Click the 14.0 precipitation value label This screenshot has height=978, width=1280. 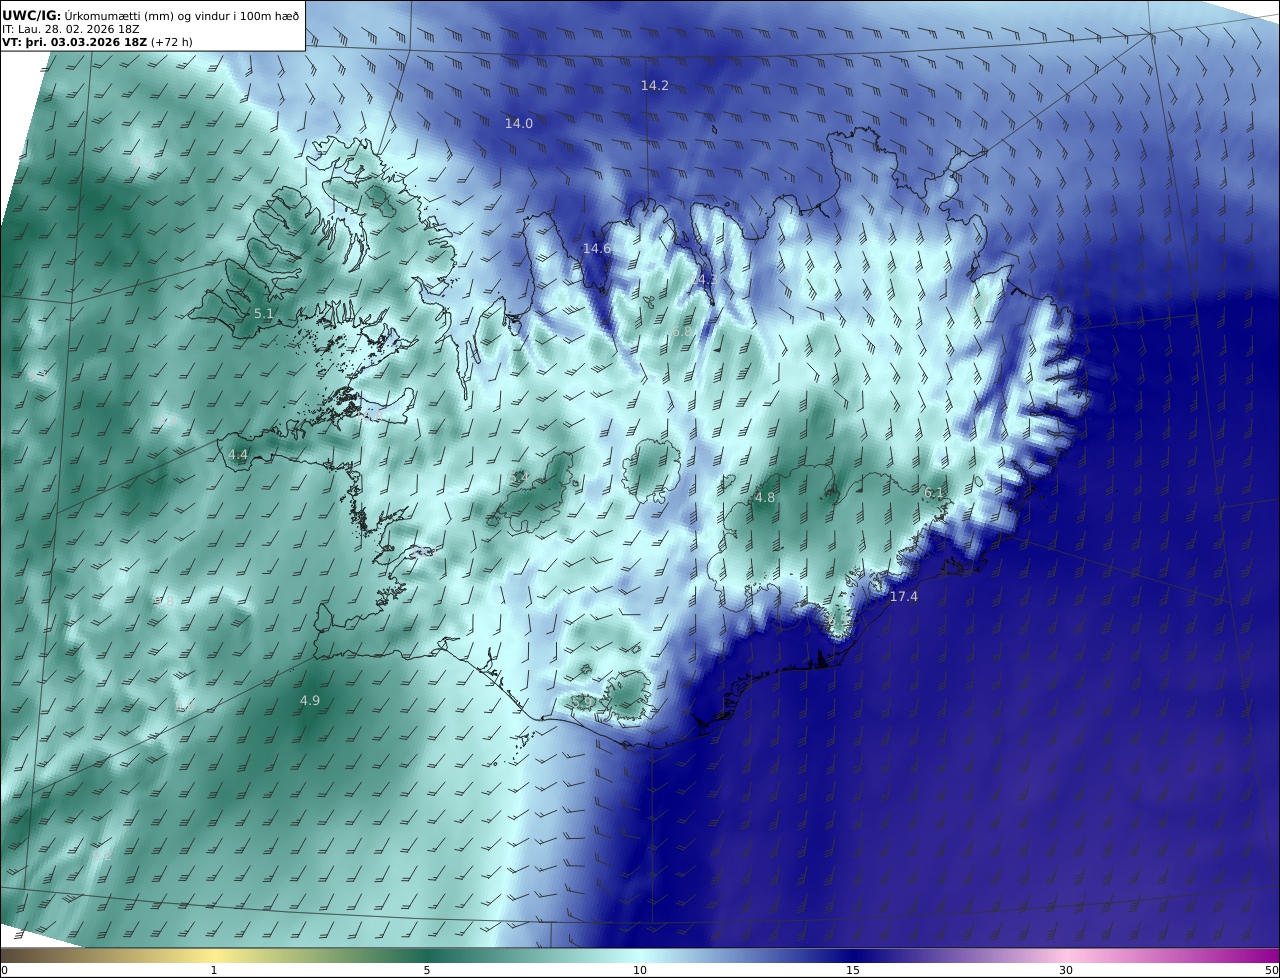(518, 124)
